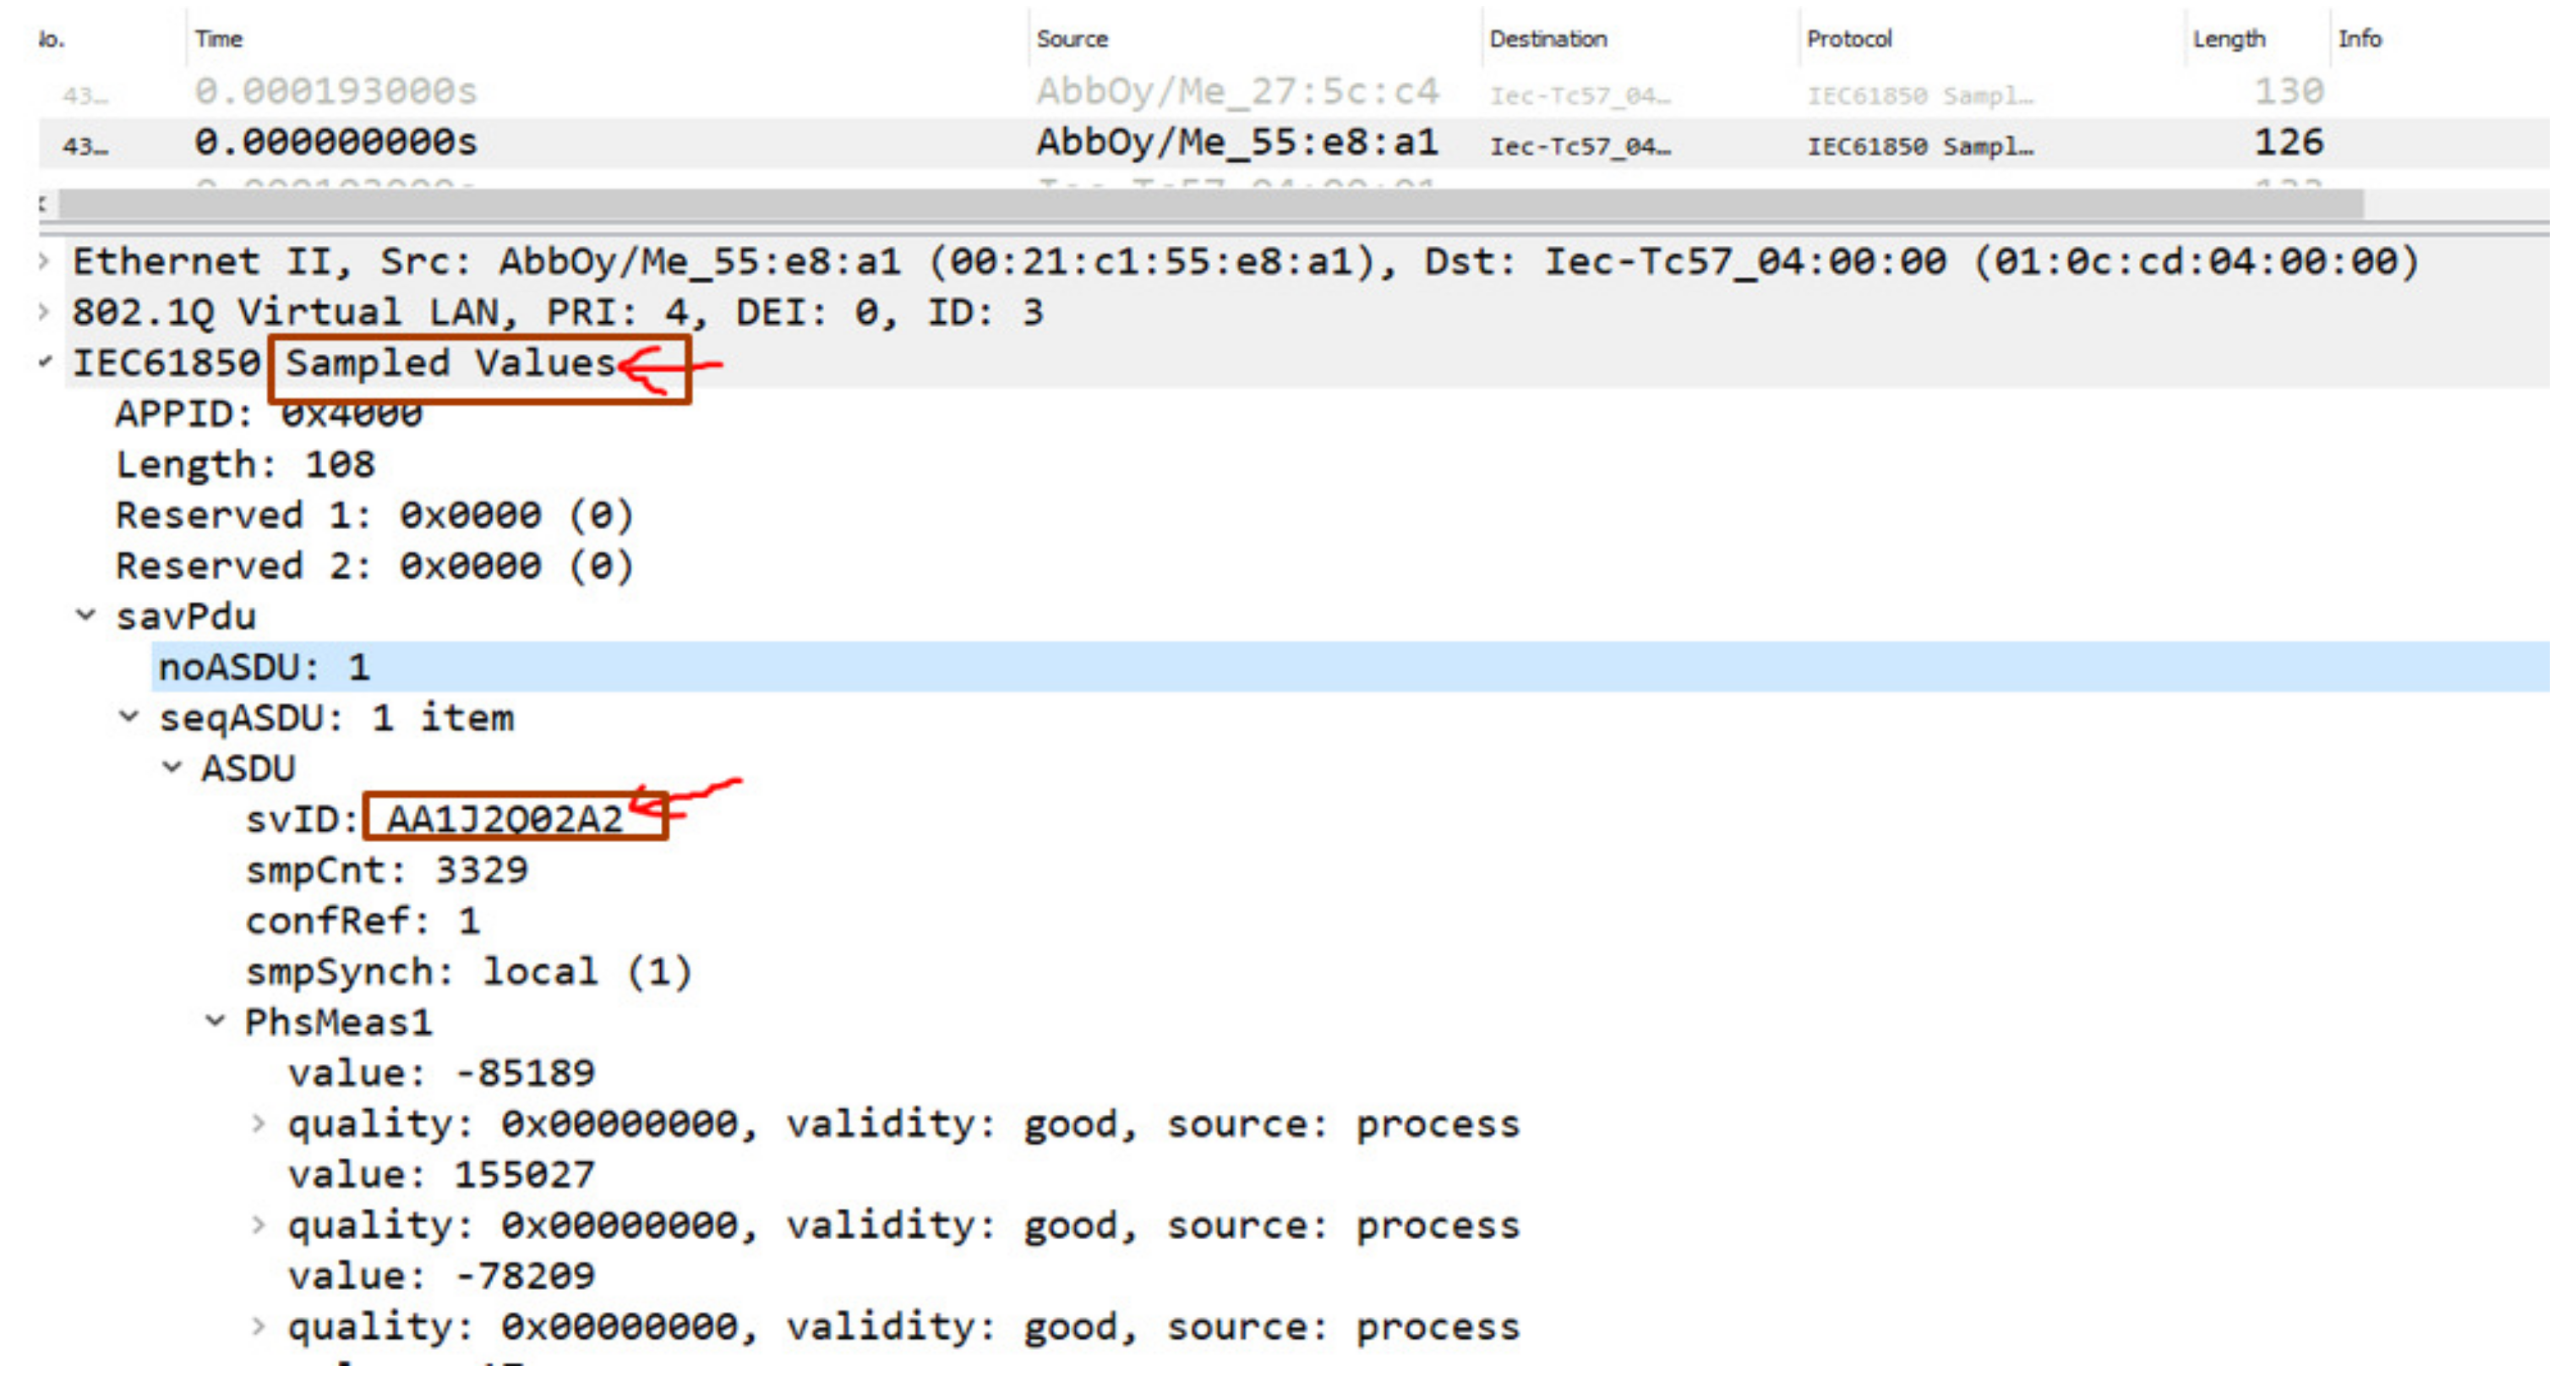Select the svID AA1J2Q02A2 field
Screen dimensions: 2576x1393
[x=505, y=819]
